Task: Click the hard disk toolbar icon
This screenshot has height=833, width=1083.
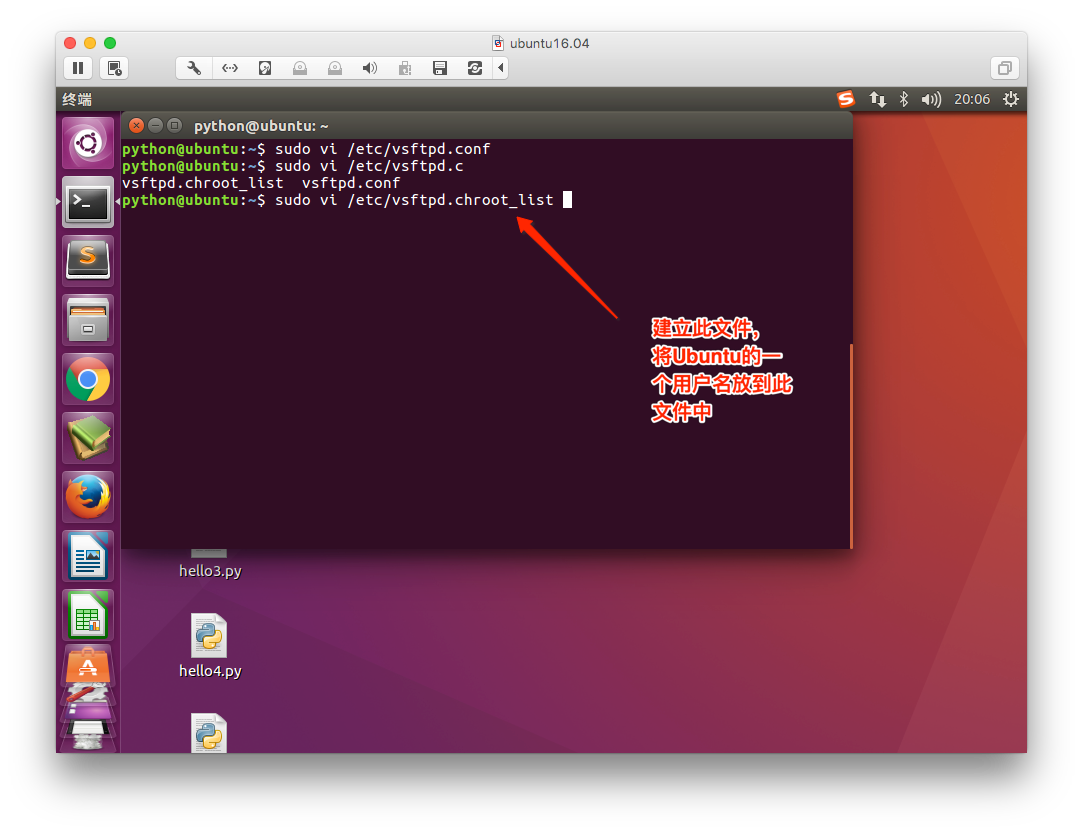Action: [265, 68]
